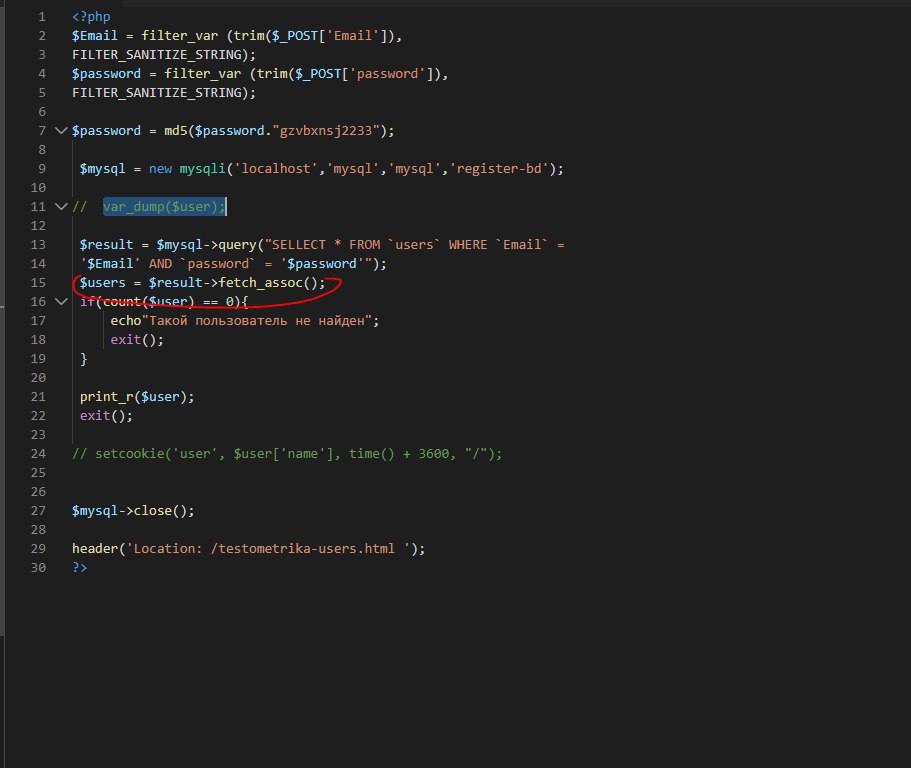Click $mysql->close(); on line 27
Screen dimensions: 911x768
click(x=133, y=511)
